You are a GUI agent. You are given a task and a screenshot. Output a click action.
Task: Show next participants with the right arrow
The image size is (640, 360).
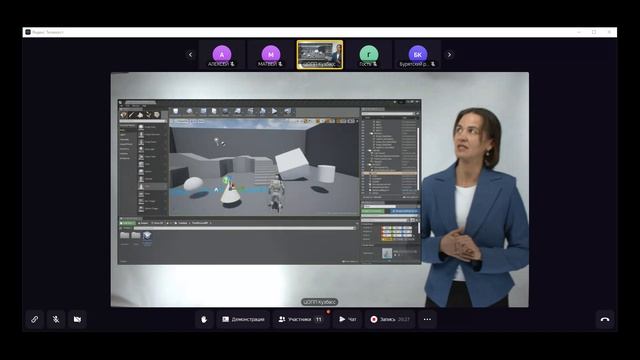click(449, 54)
